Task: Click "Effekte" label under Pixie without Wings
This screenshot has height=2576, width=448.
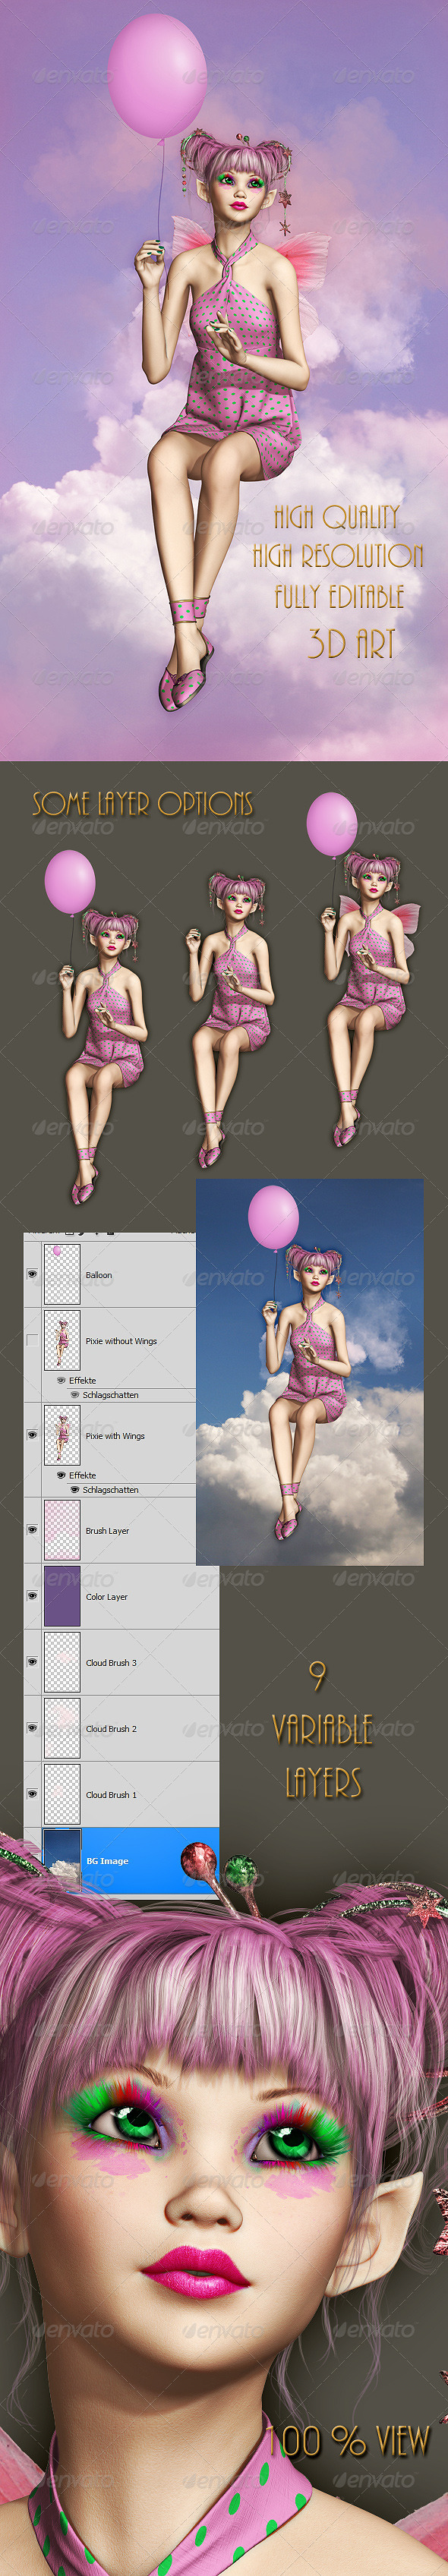Action: pyautogui.click(x=83, y=1380)
